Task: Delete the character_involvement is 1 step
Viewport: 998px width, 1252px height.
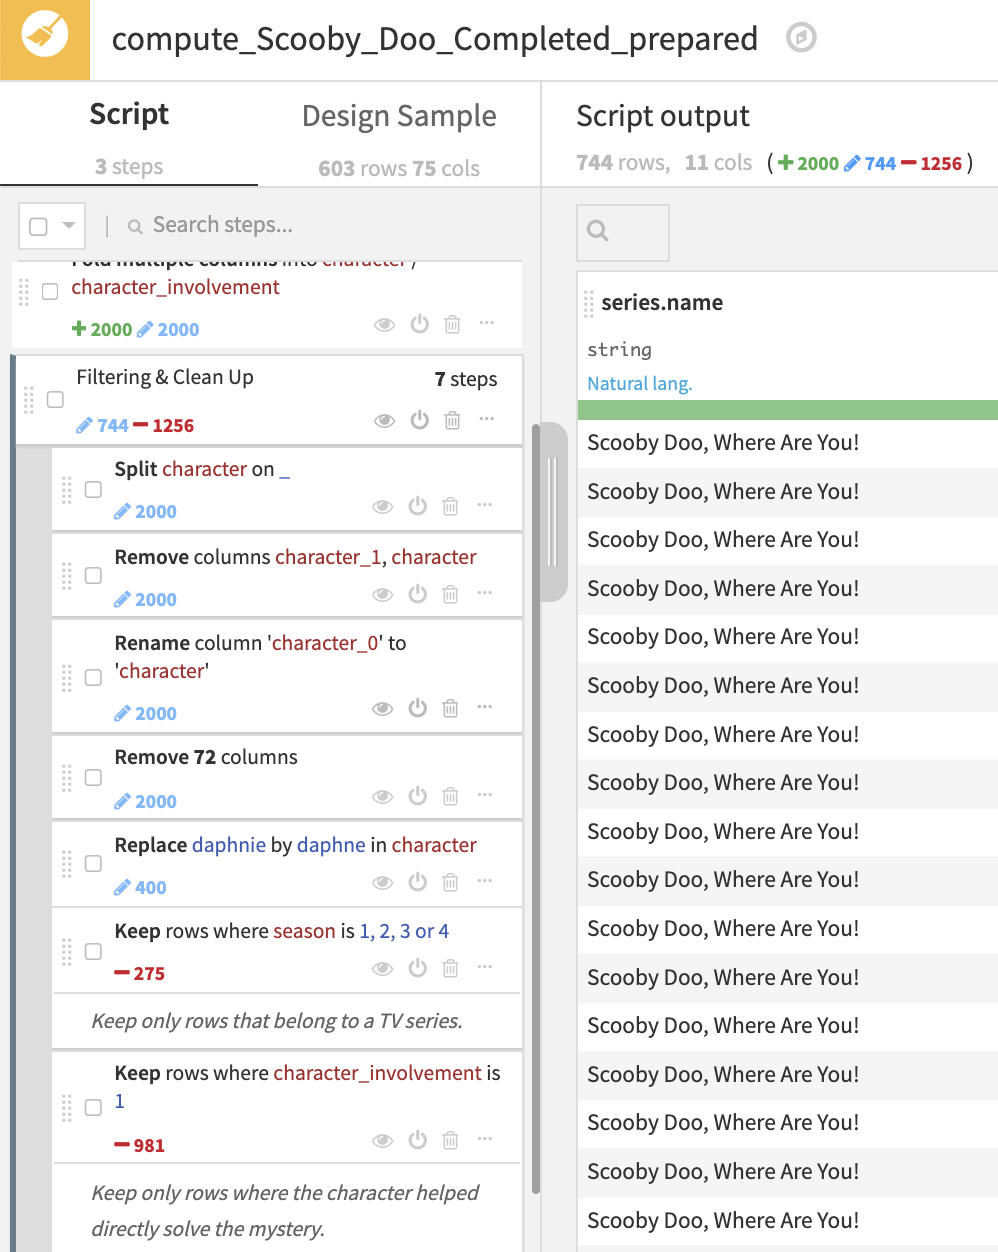Action: [450, 1140]
